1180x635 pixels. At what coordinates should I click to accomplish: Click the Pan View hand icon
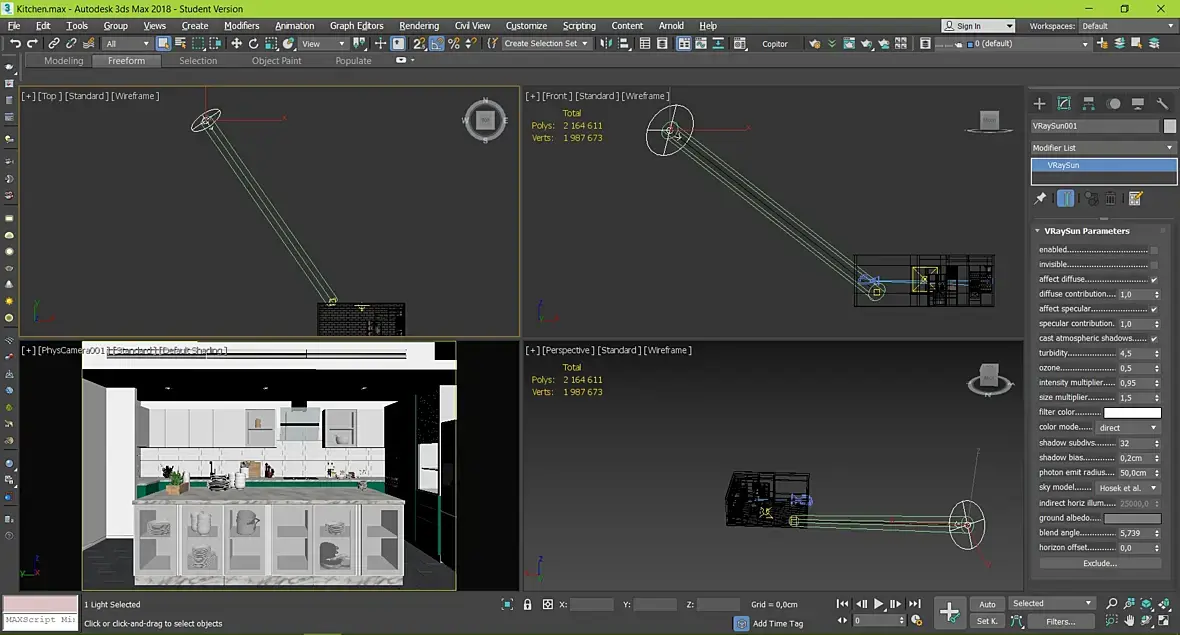[x=1129, y=621]
